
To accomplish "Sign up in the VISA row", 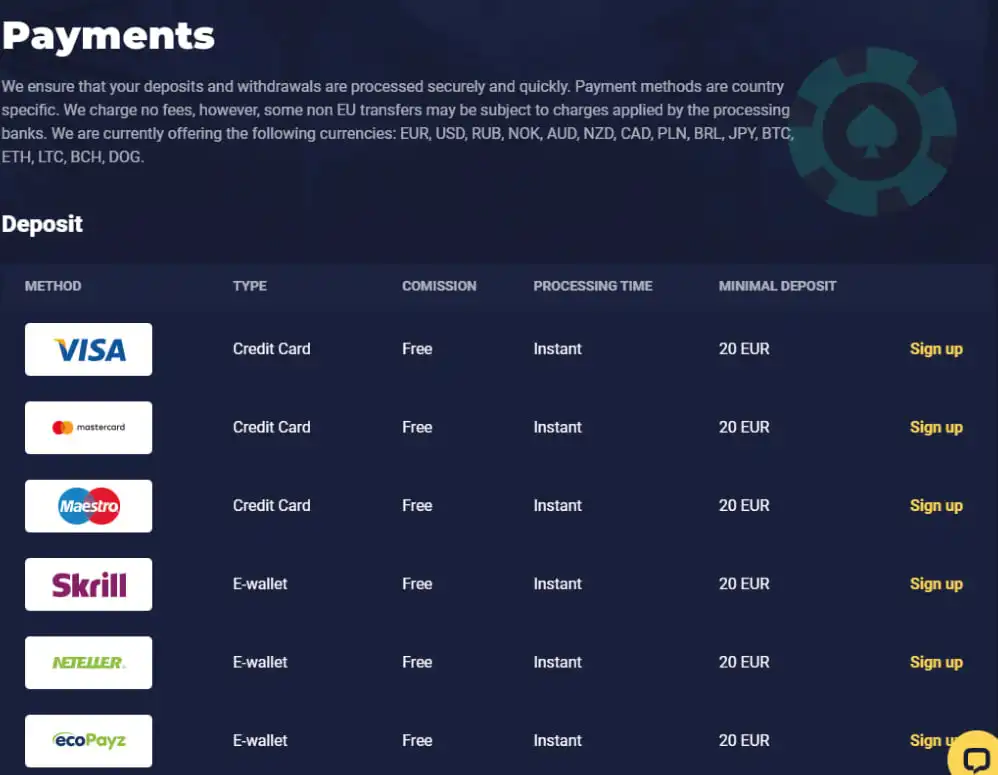I will 936,349.
